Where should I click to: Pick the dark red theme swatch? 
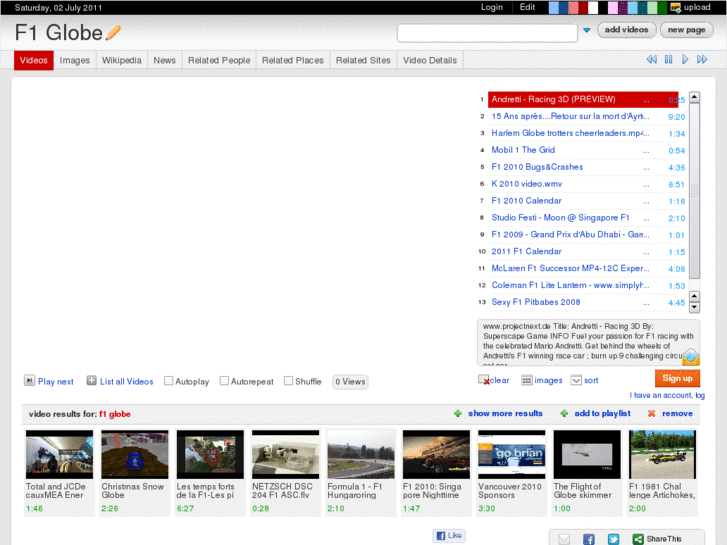pyautogui.click(x=583, y=7)
